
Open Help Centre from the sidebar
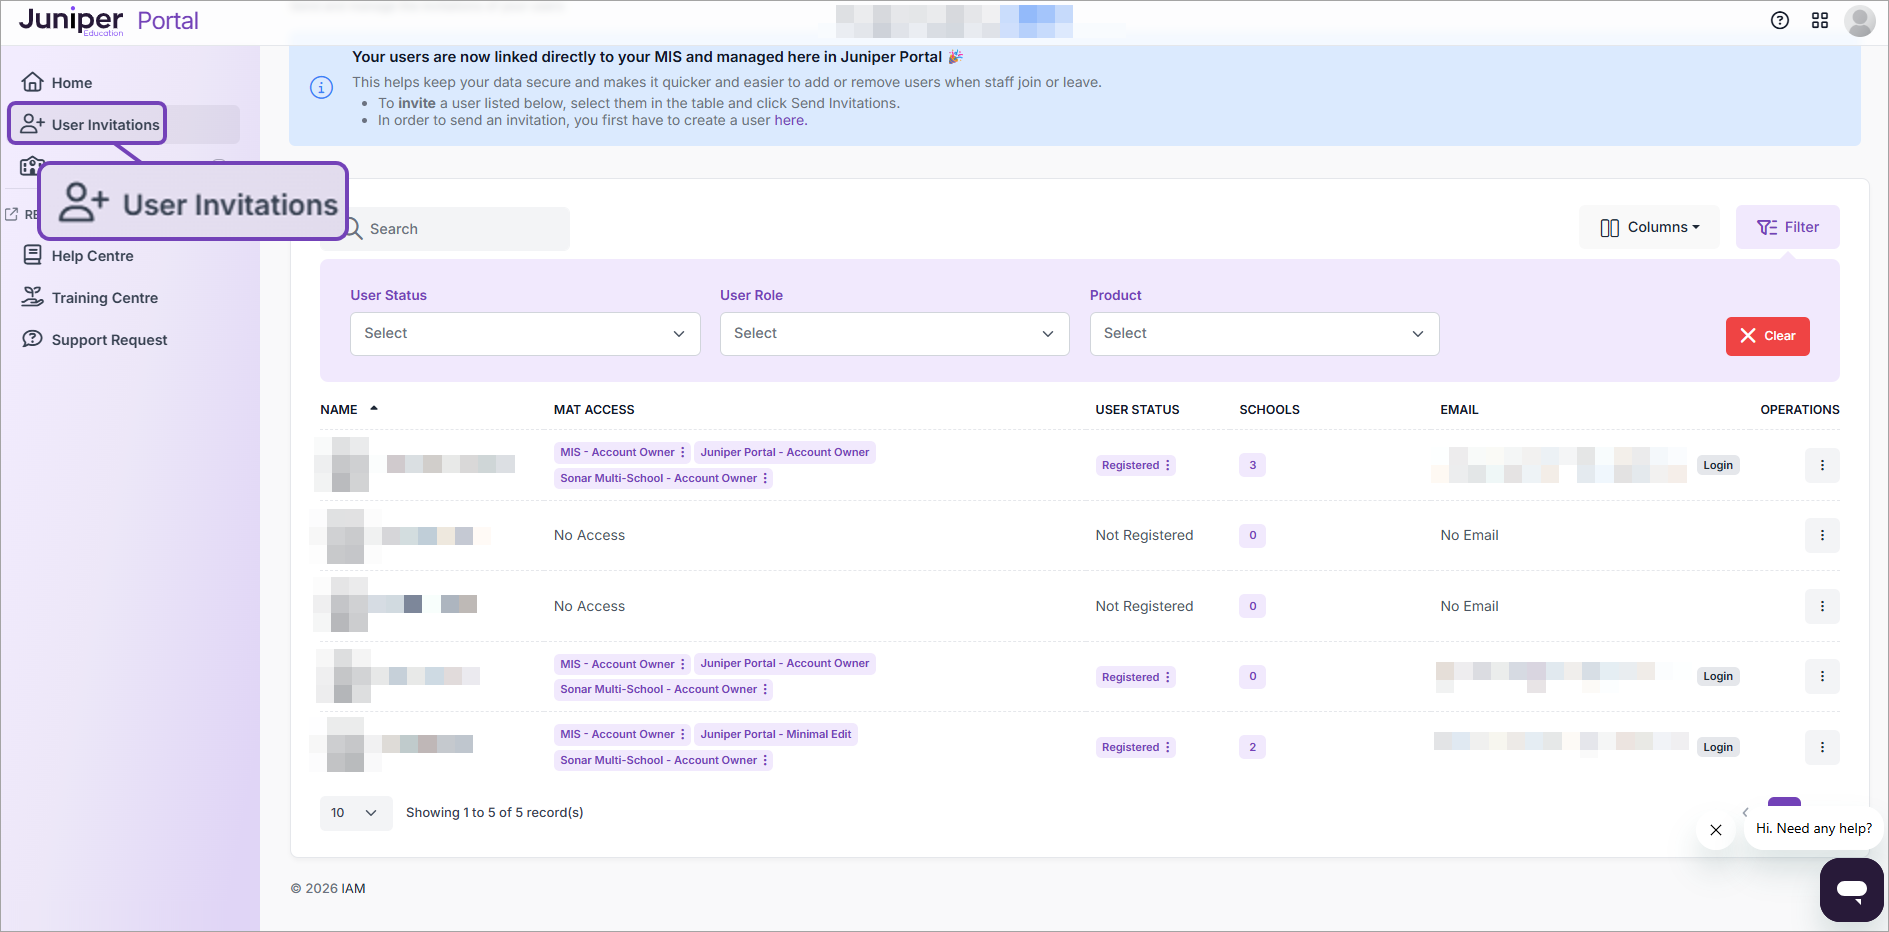tap(78, 256)
